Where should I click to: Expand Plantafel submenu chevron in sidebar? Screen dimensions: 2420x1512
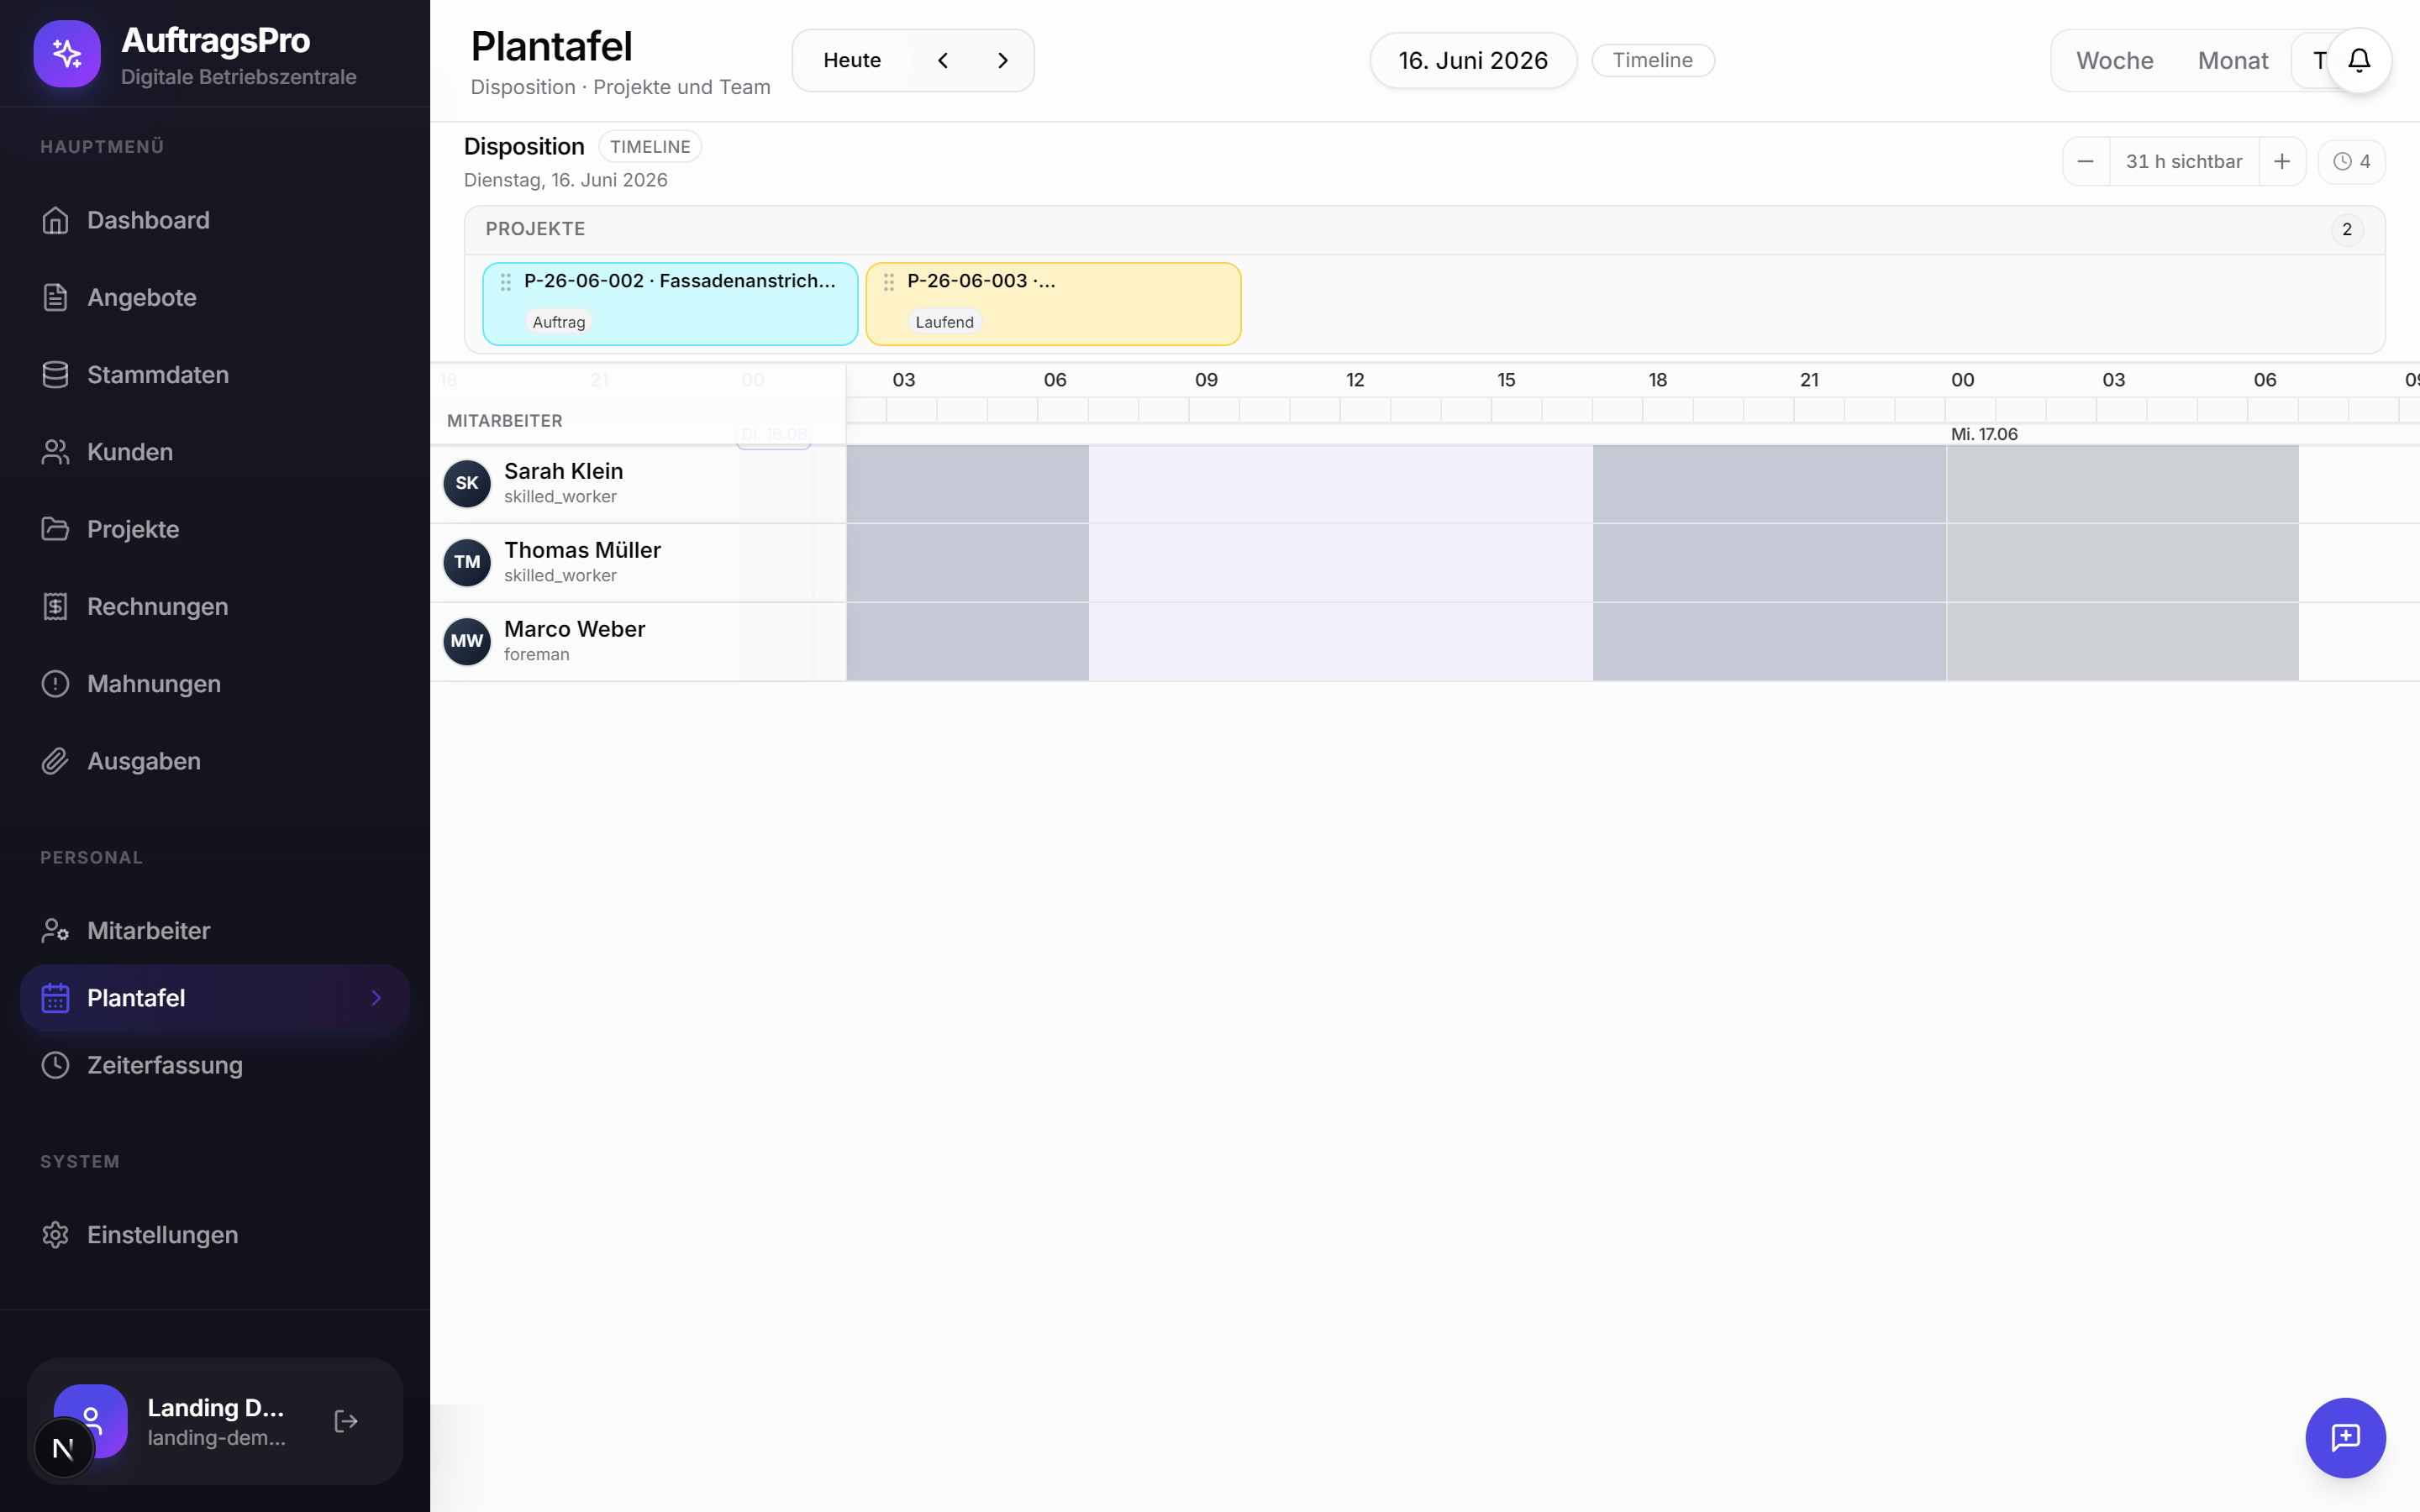point(376,998)
